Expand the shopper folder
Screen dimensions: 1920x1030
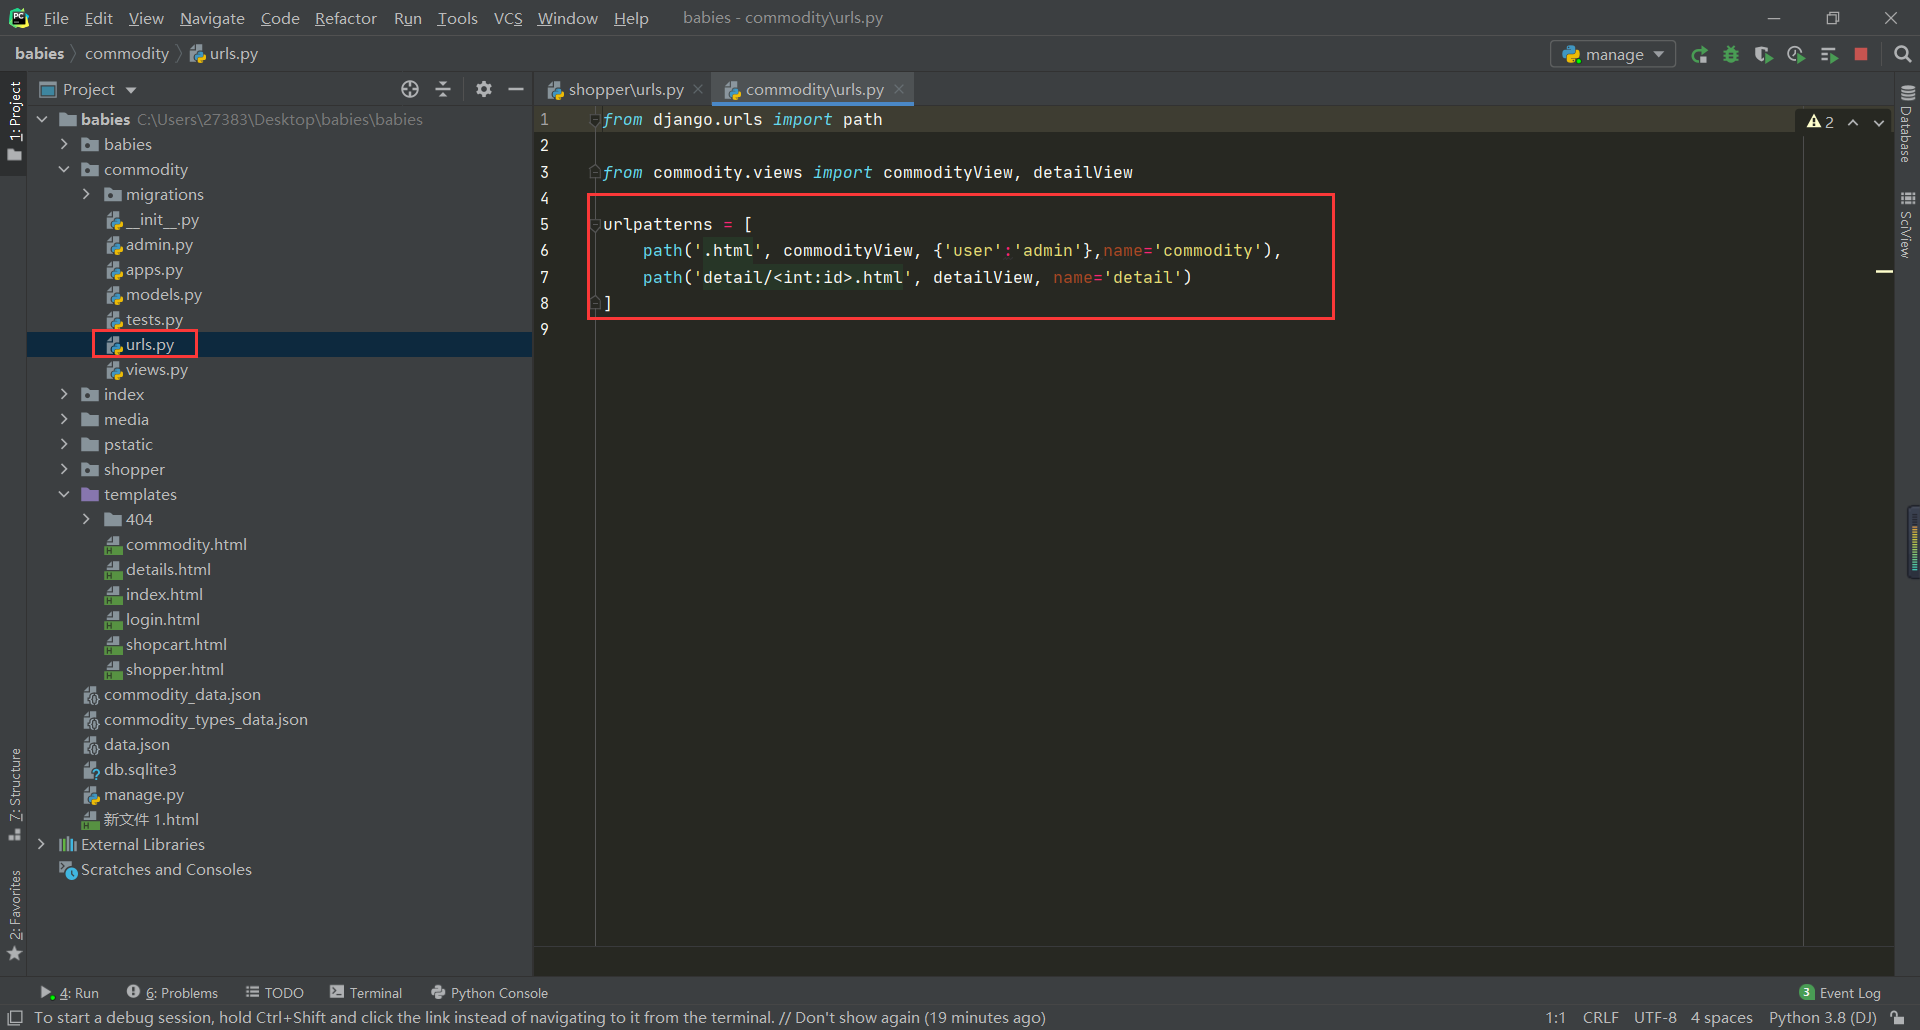tap(64, 469)
